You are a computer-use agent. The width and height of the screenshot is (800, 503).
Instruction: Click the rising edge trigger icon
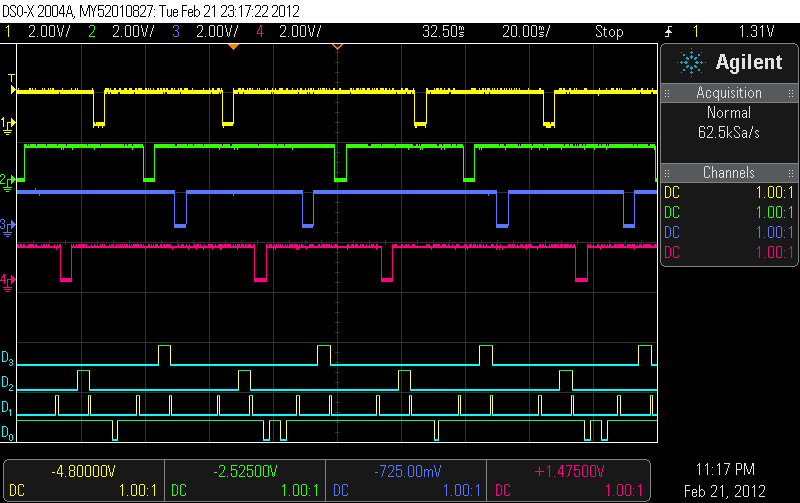click(665, 32)
